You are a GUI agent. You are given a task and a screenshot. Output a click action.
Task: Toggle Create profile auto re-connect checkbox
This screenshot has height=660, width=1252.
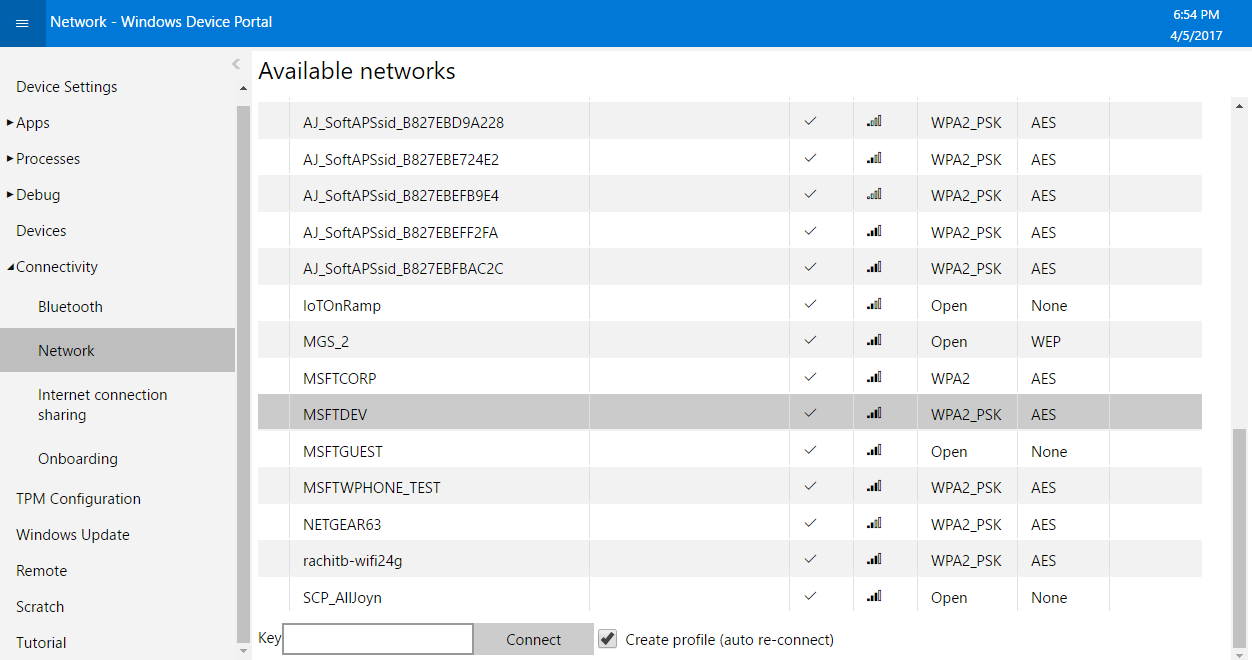pos(607,638)
